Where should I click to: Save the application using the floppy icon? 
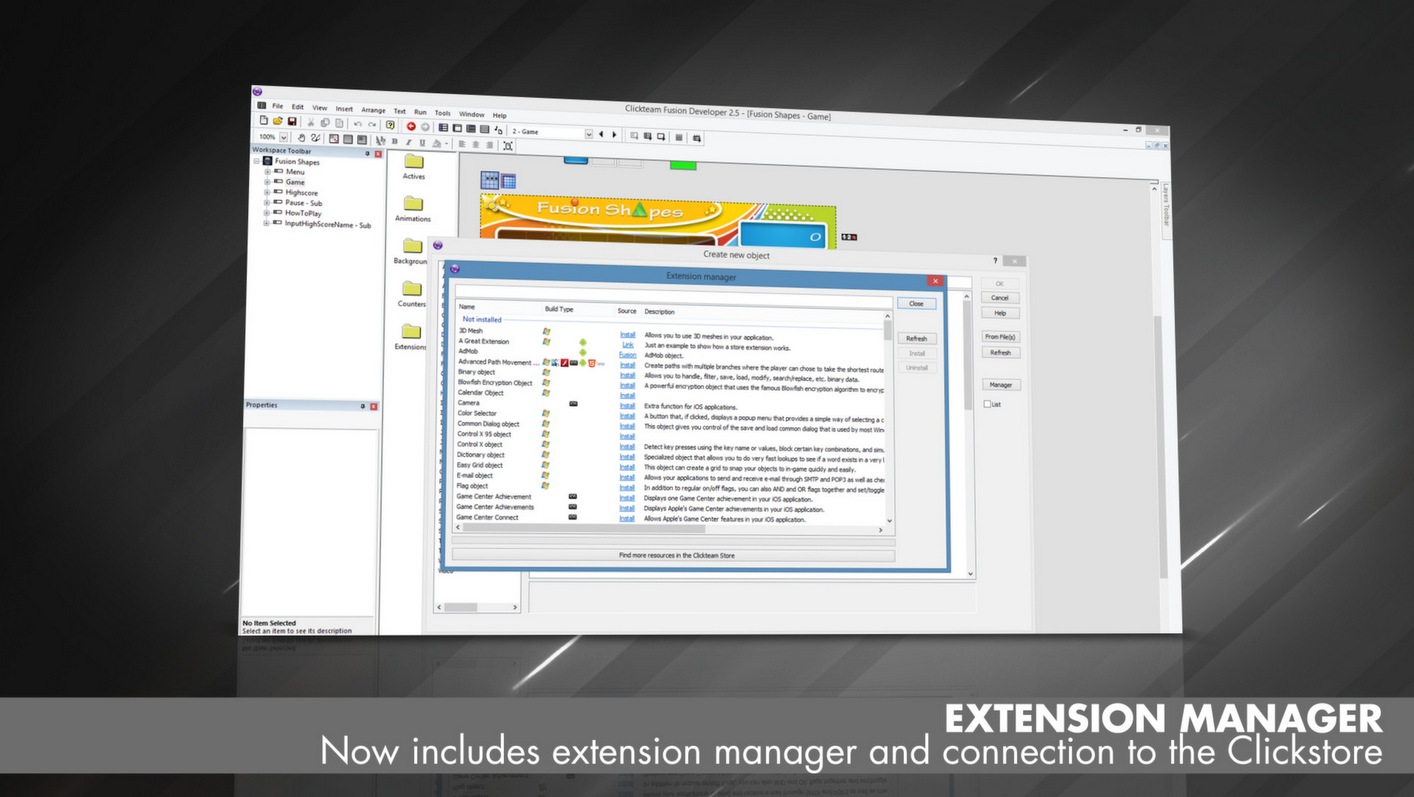(292, 121)
